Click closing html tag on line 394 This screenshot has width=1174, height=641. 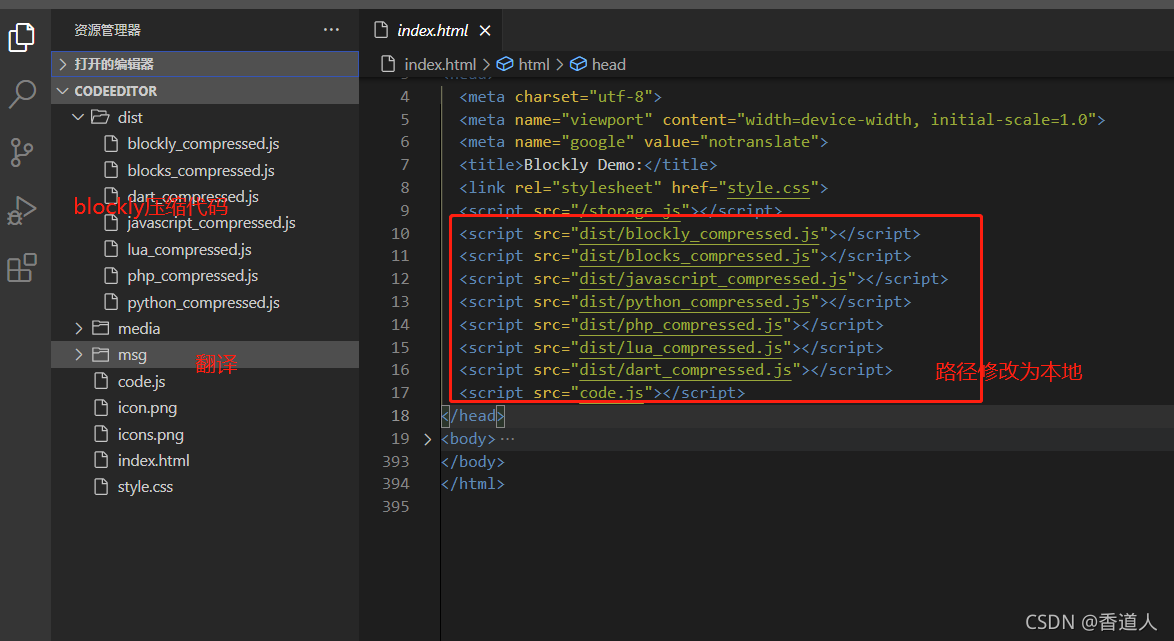point(473,484)
